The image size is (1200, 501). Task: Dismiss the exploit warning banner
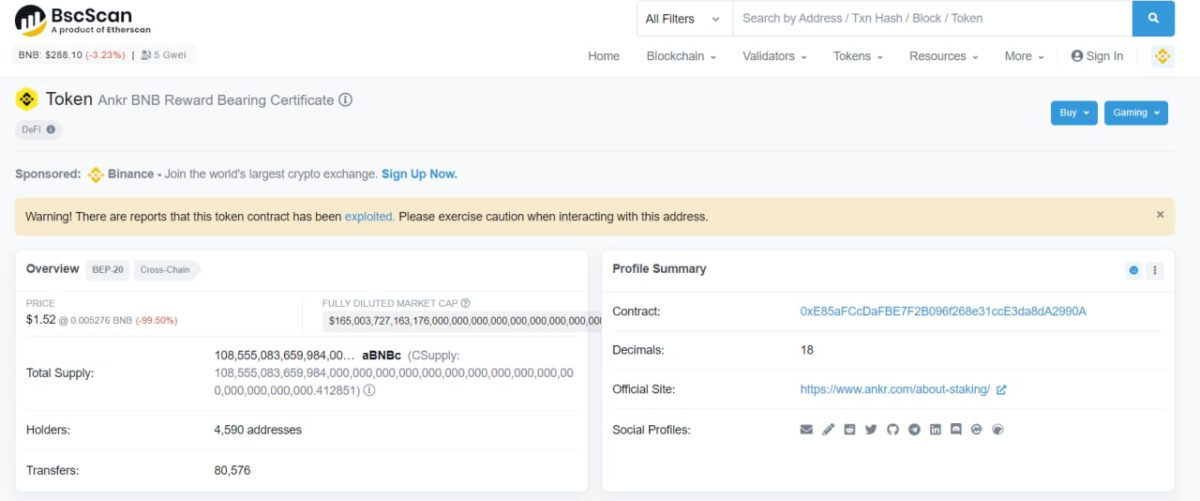pos(1160,215)
